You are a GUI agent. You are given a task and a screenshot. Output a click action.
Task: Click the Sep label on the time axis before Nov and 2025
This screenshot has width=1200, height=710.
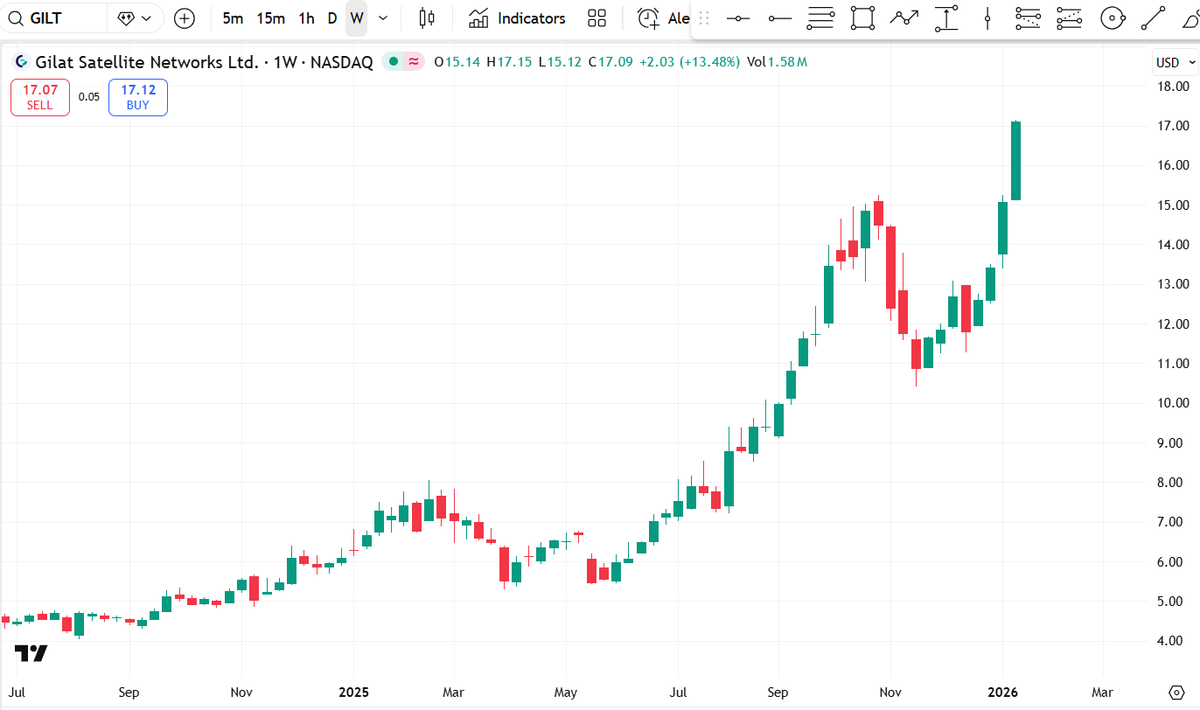coord(129,692)
